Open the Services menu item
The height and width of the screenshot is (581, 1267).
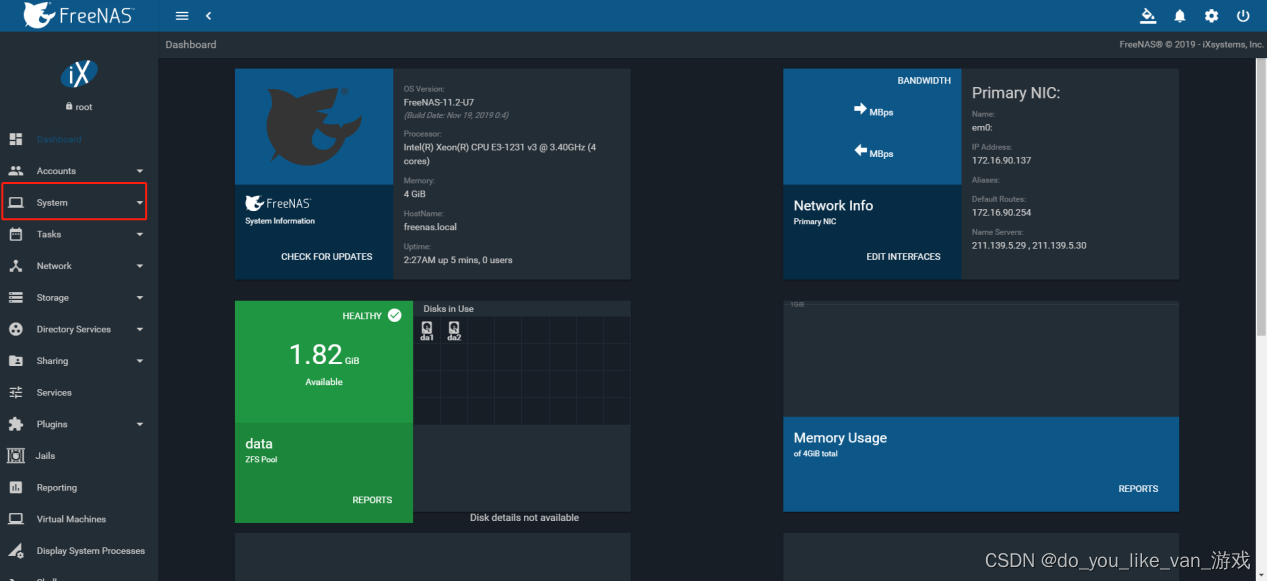pyautogui.click(x=79, y=392)
